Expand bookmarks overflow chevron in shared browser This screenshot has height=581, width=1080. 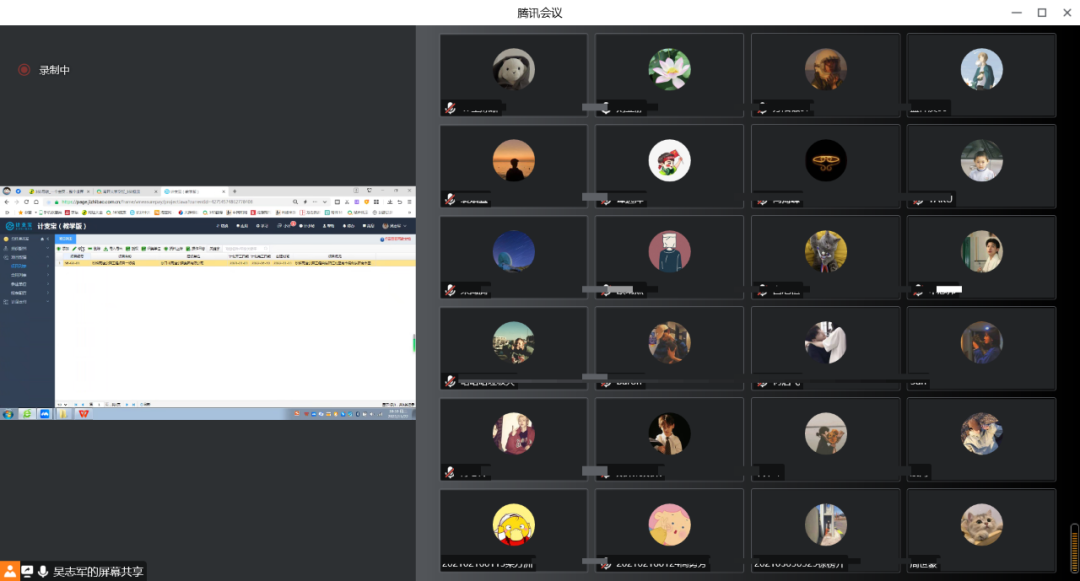pos(411,213)
